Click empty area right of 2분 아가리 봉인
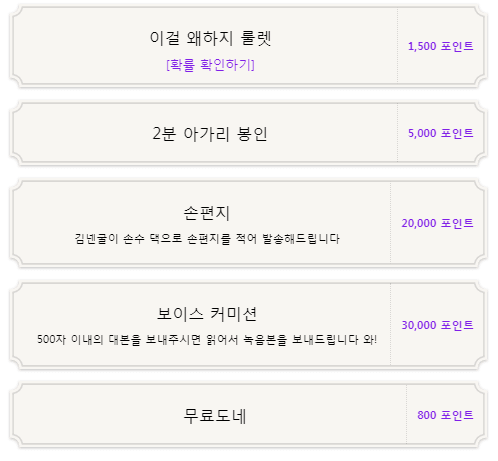The image size is (498, 461). [x=333, y=134]
